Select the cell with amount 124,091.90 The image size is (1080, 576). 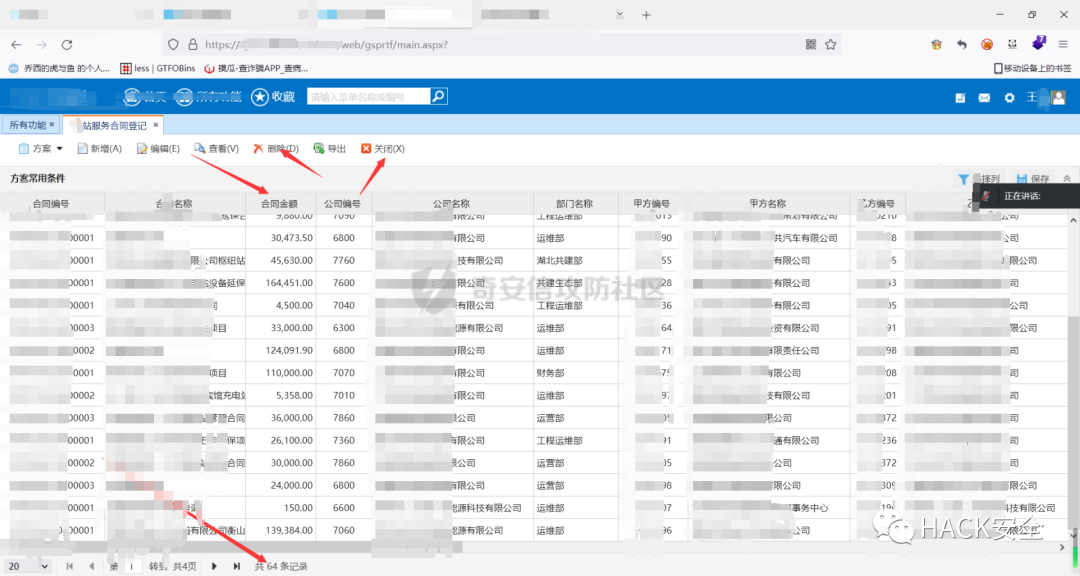click(x=280, y=351)
